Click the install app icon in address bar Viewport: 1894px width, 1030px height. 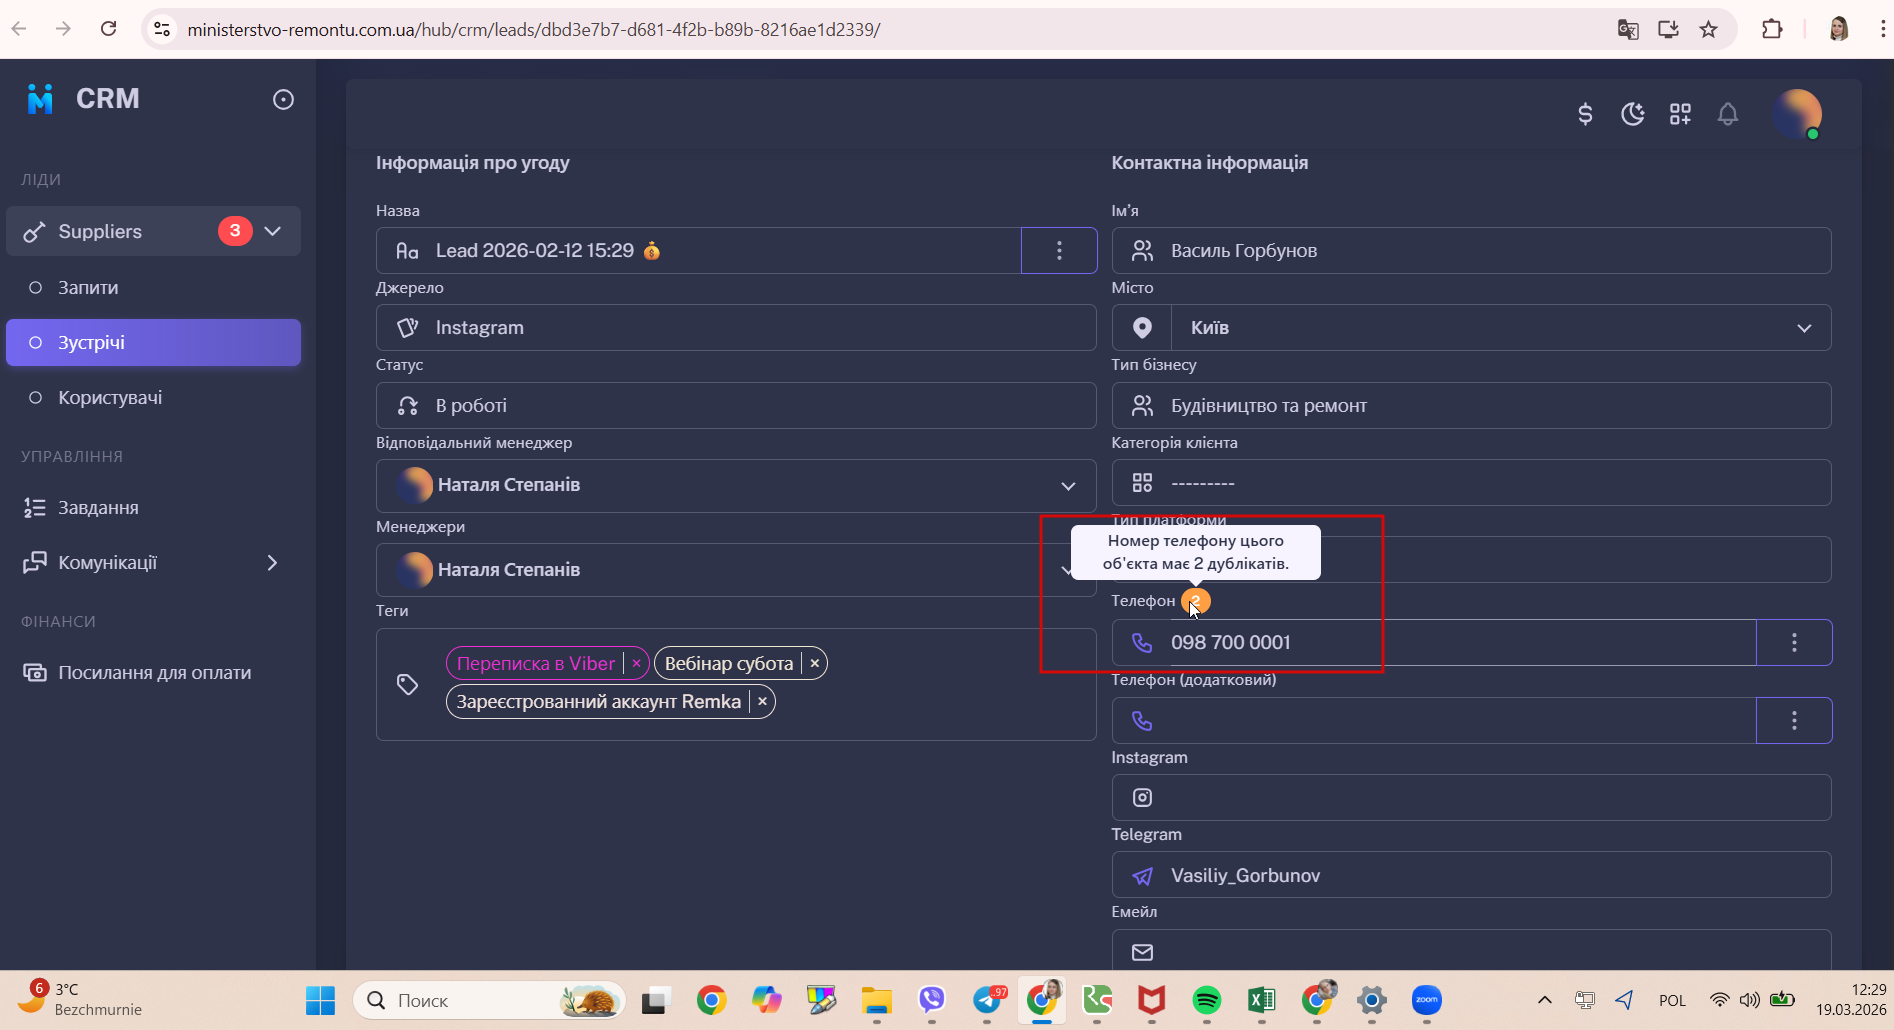1668,29
